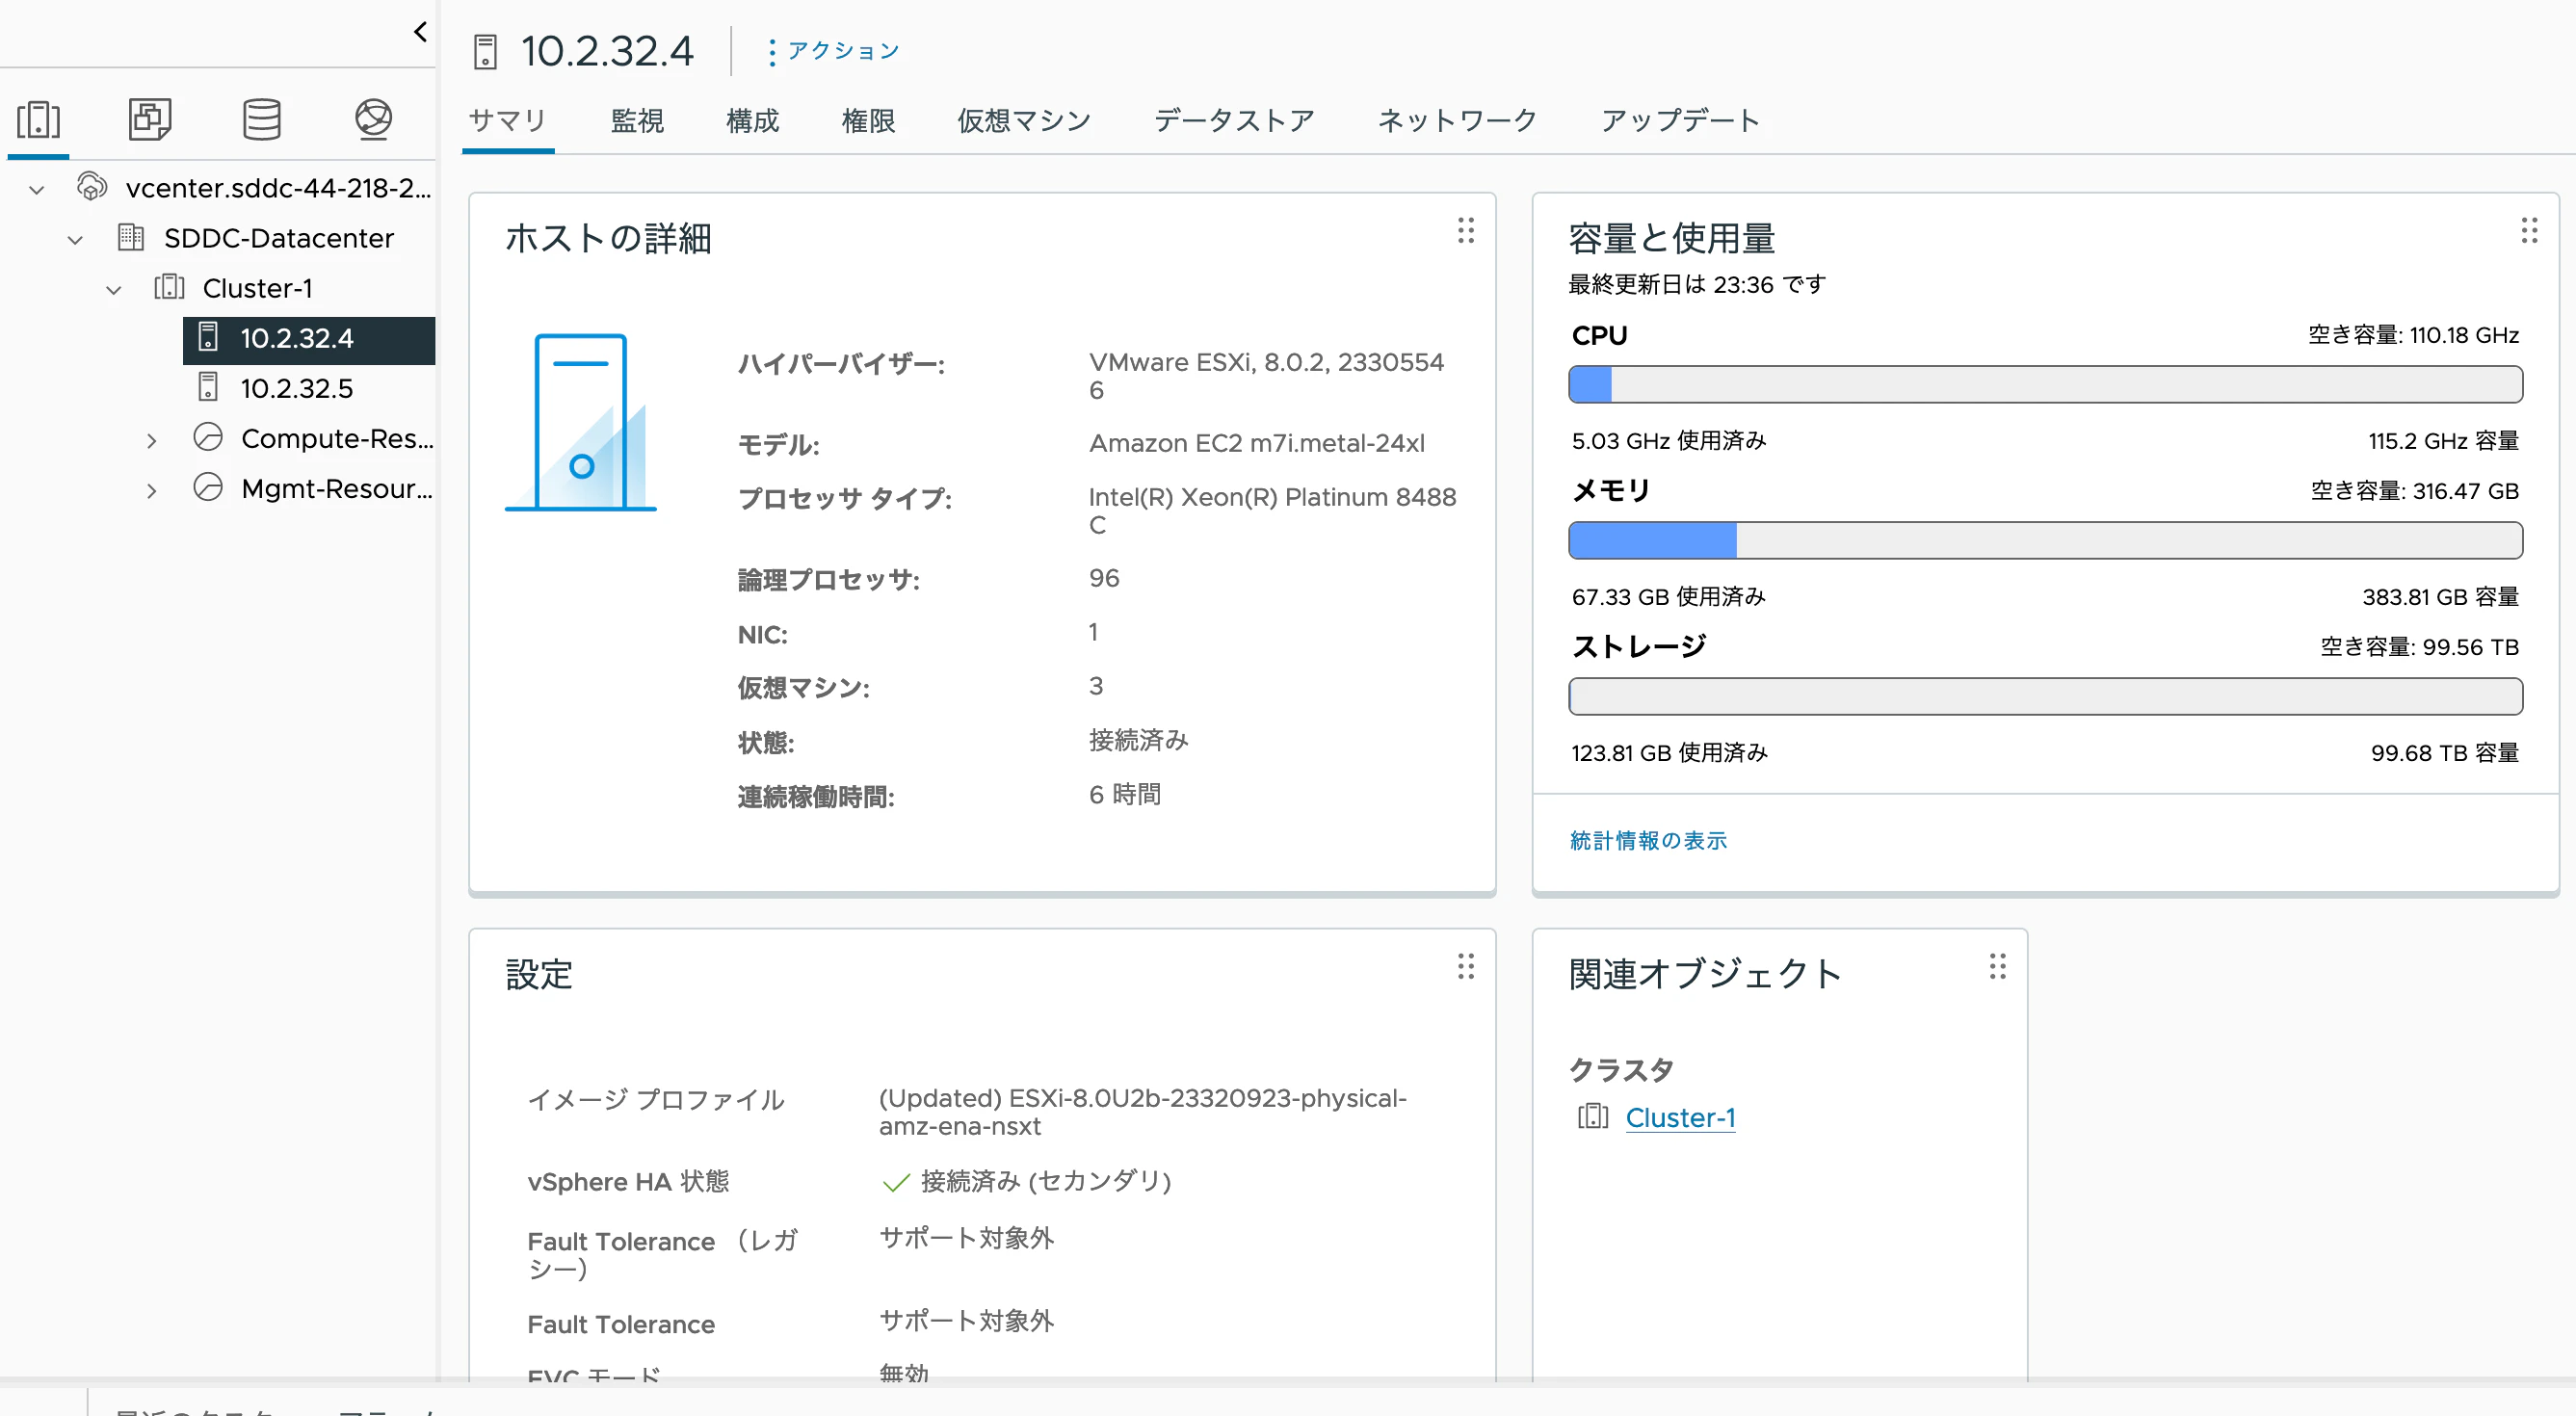Open the Cluster-1 related object link
This screenshot has width=2576, height=1416.
[x=1679, y=1117]
